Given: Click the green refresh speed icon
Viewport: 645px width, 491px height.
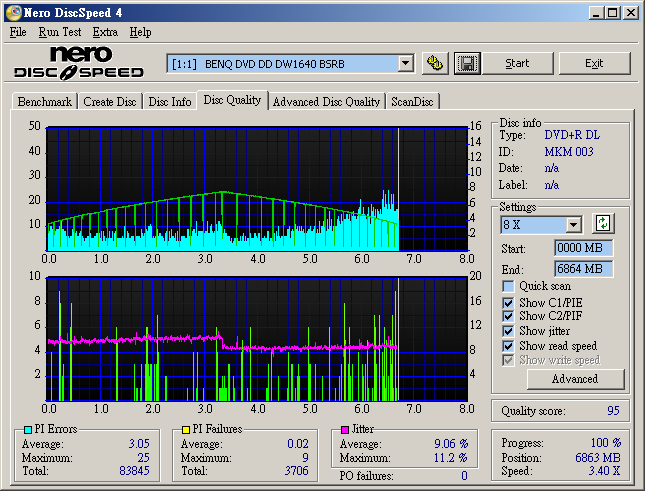Looking at the screenshot, I should pos(603,224).
